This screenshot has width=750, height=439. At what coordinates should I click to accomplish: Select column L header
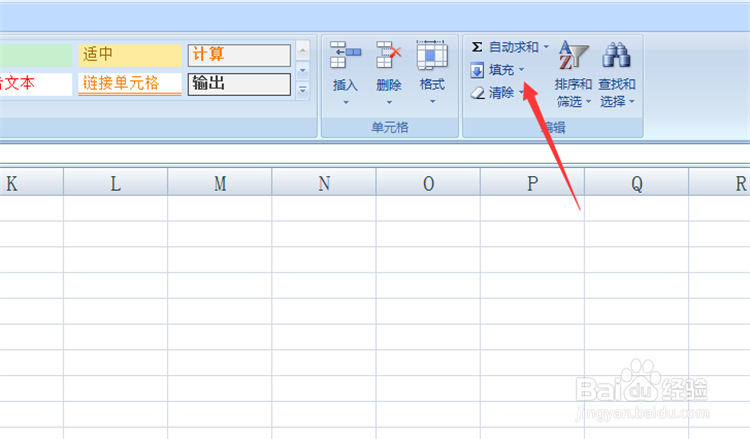tap(115, 182)
